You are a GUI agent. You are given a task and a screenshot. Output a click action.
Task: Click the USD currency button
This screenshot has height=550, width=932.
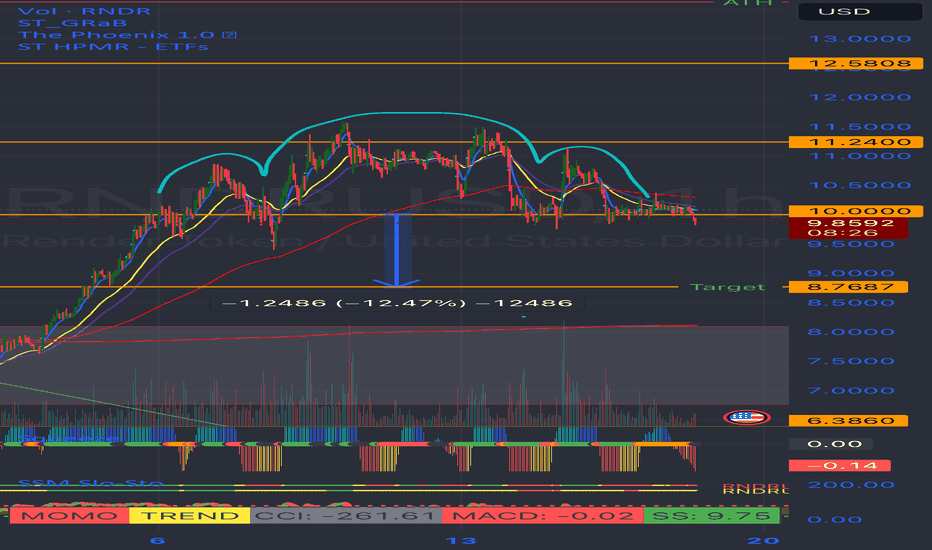pos(860,11)
